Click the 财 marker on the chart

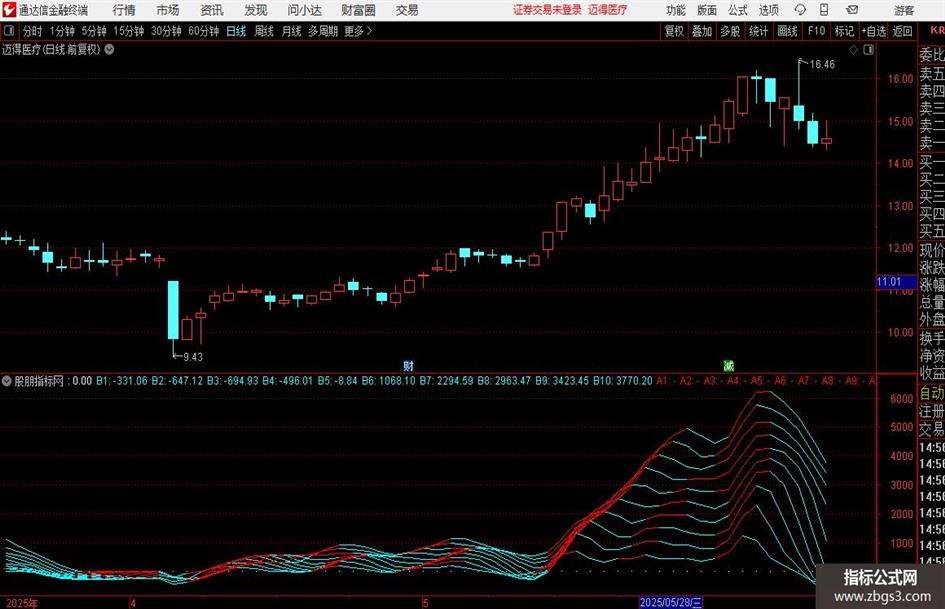pyautogui.click(x=408, y=365)
